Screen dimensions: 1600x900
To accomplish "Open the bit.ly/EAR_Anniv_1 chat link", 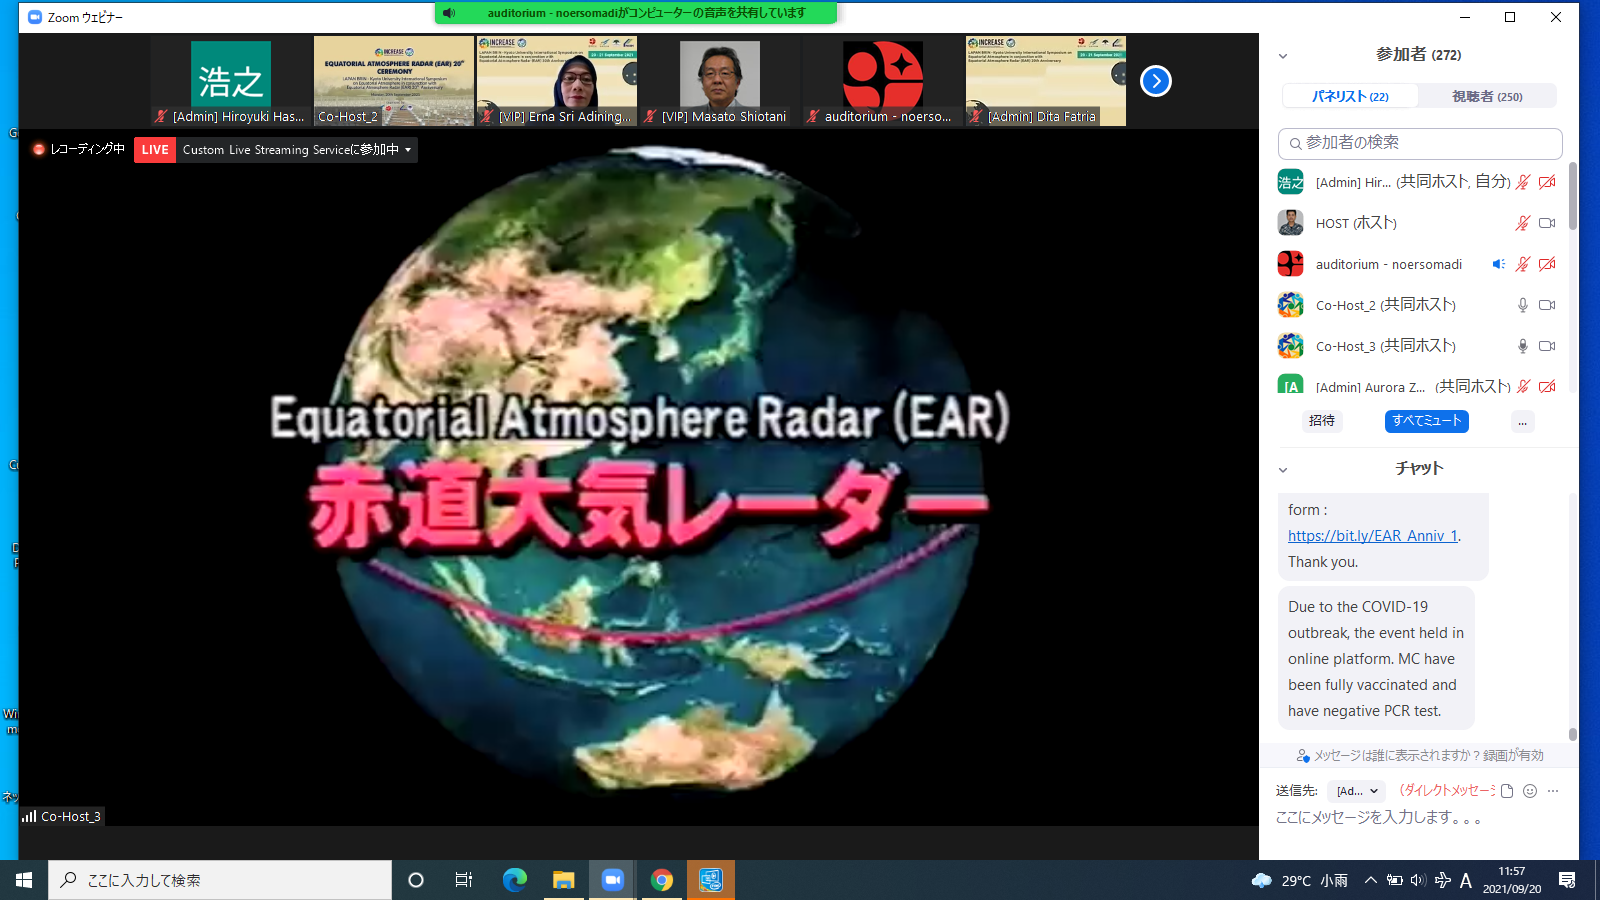I will [x=1373, y=536].
